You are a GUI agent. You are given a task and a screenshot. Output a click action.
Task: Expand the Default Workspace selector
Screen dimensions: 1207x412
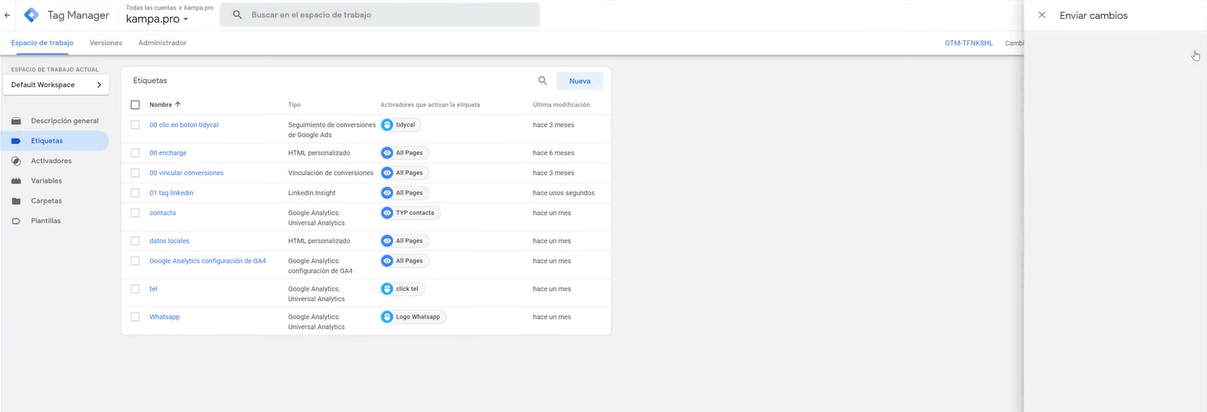click(x=56, y=85)
